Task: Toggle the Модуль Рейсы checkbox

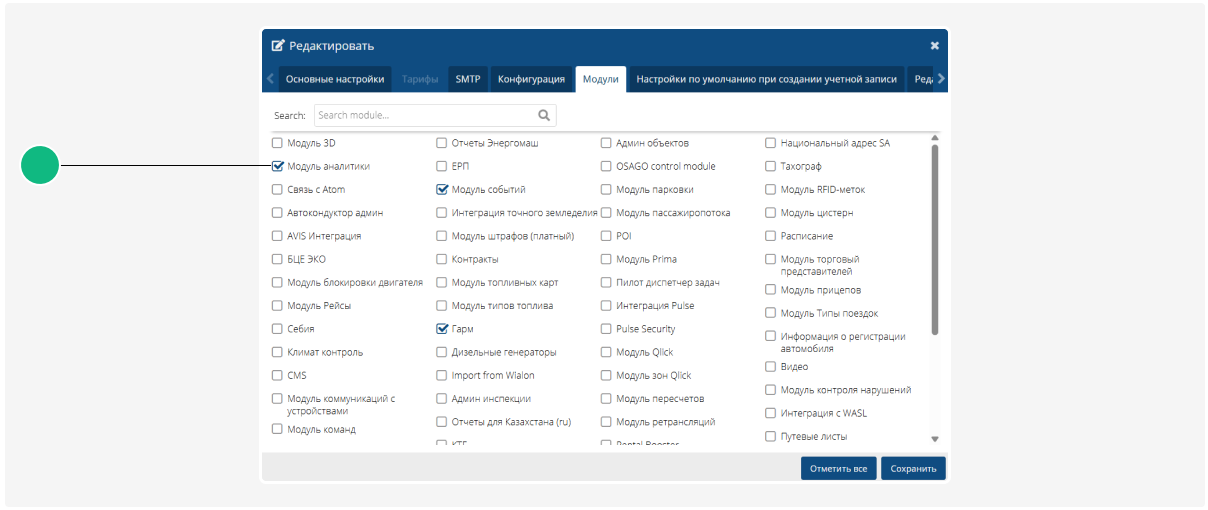Action: pos(278,305)
